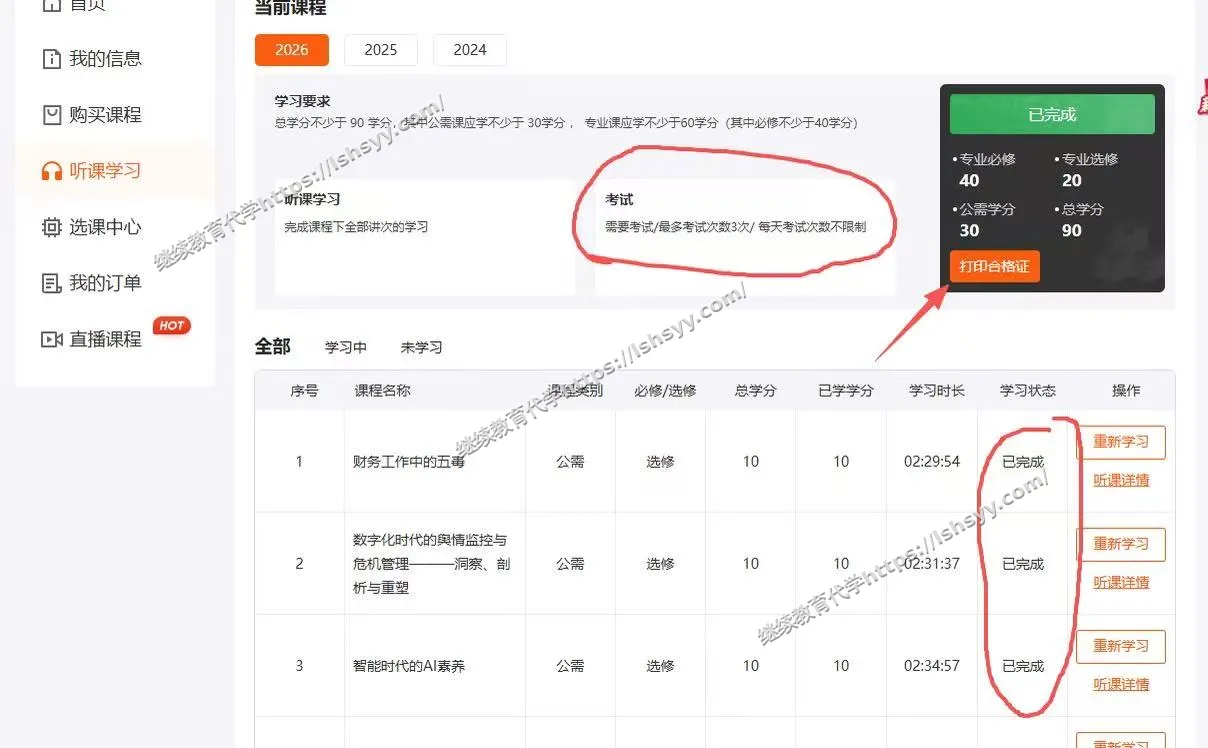Click the 购买课程 shopping bag icon
This screenshot has width=1208, height=748.
[x=52, y=115]
